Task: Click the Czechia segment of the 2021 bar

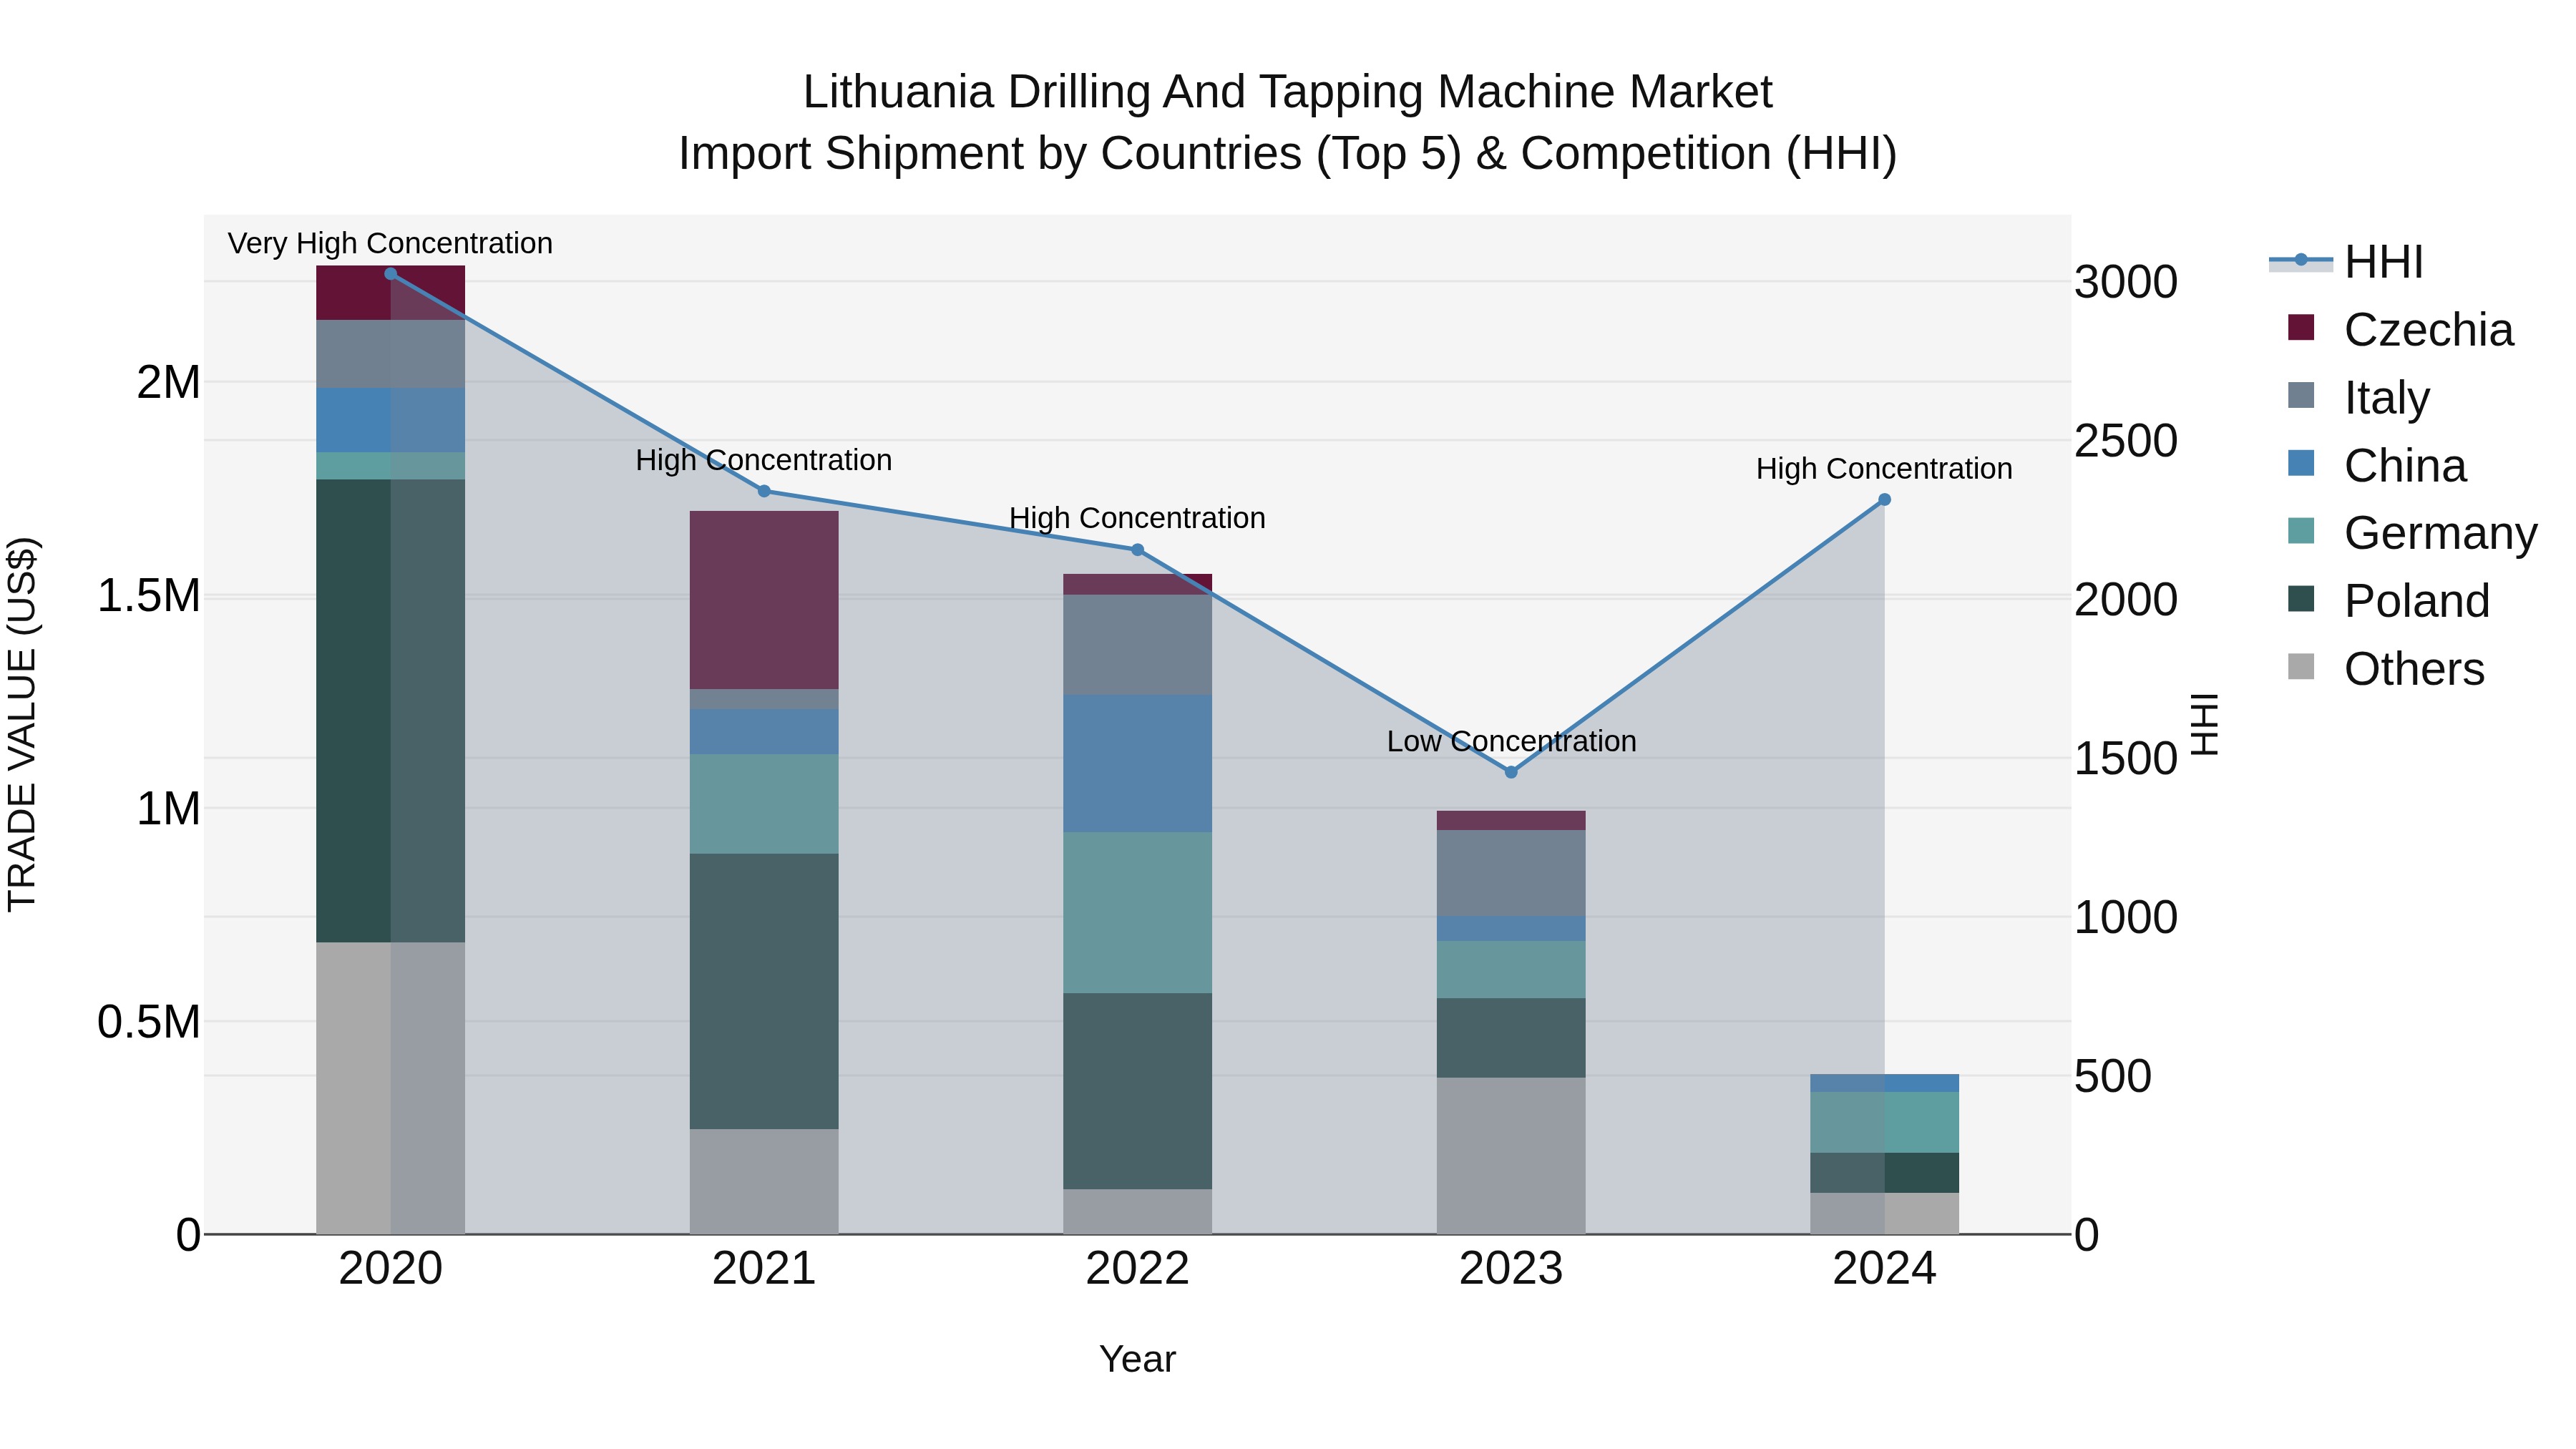Action: tap(764, 600)
